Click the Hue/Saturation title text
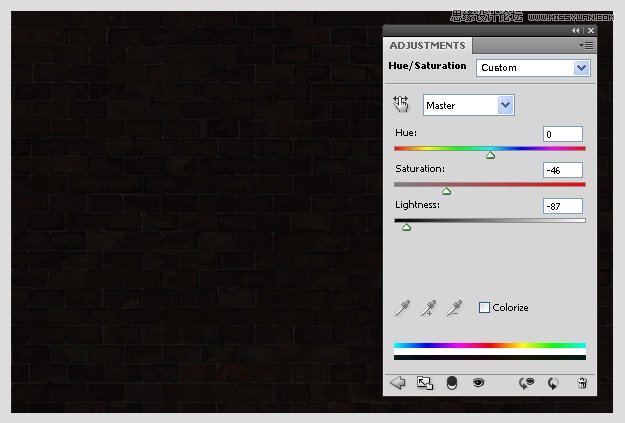Viewport: 625px width, 423px height. (x=427, y=65)
